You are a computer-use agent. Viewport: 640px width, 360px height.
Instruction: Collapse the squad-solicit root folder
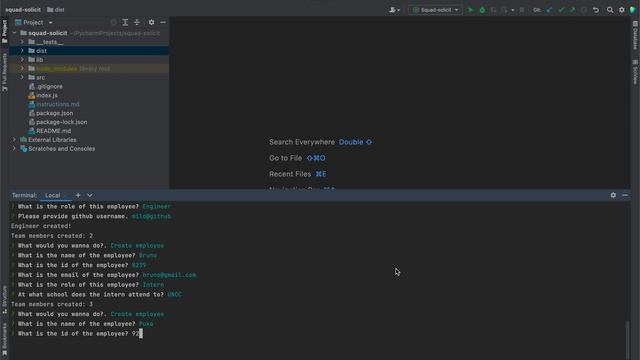click(x=14, y=33)
